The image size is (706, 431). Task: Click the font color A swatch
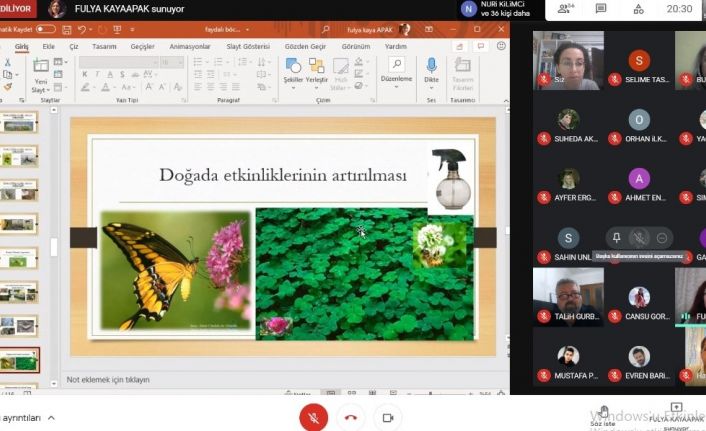point(105,87)
